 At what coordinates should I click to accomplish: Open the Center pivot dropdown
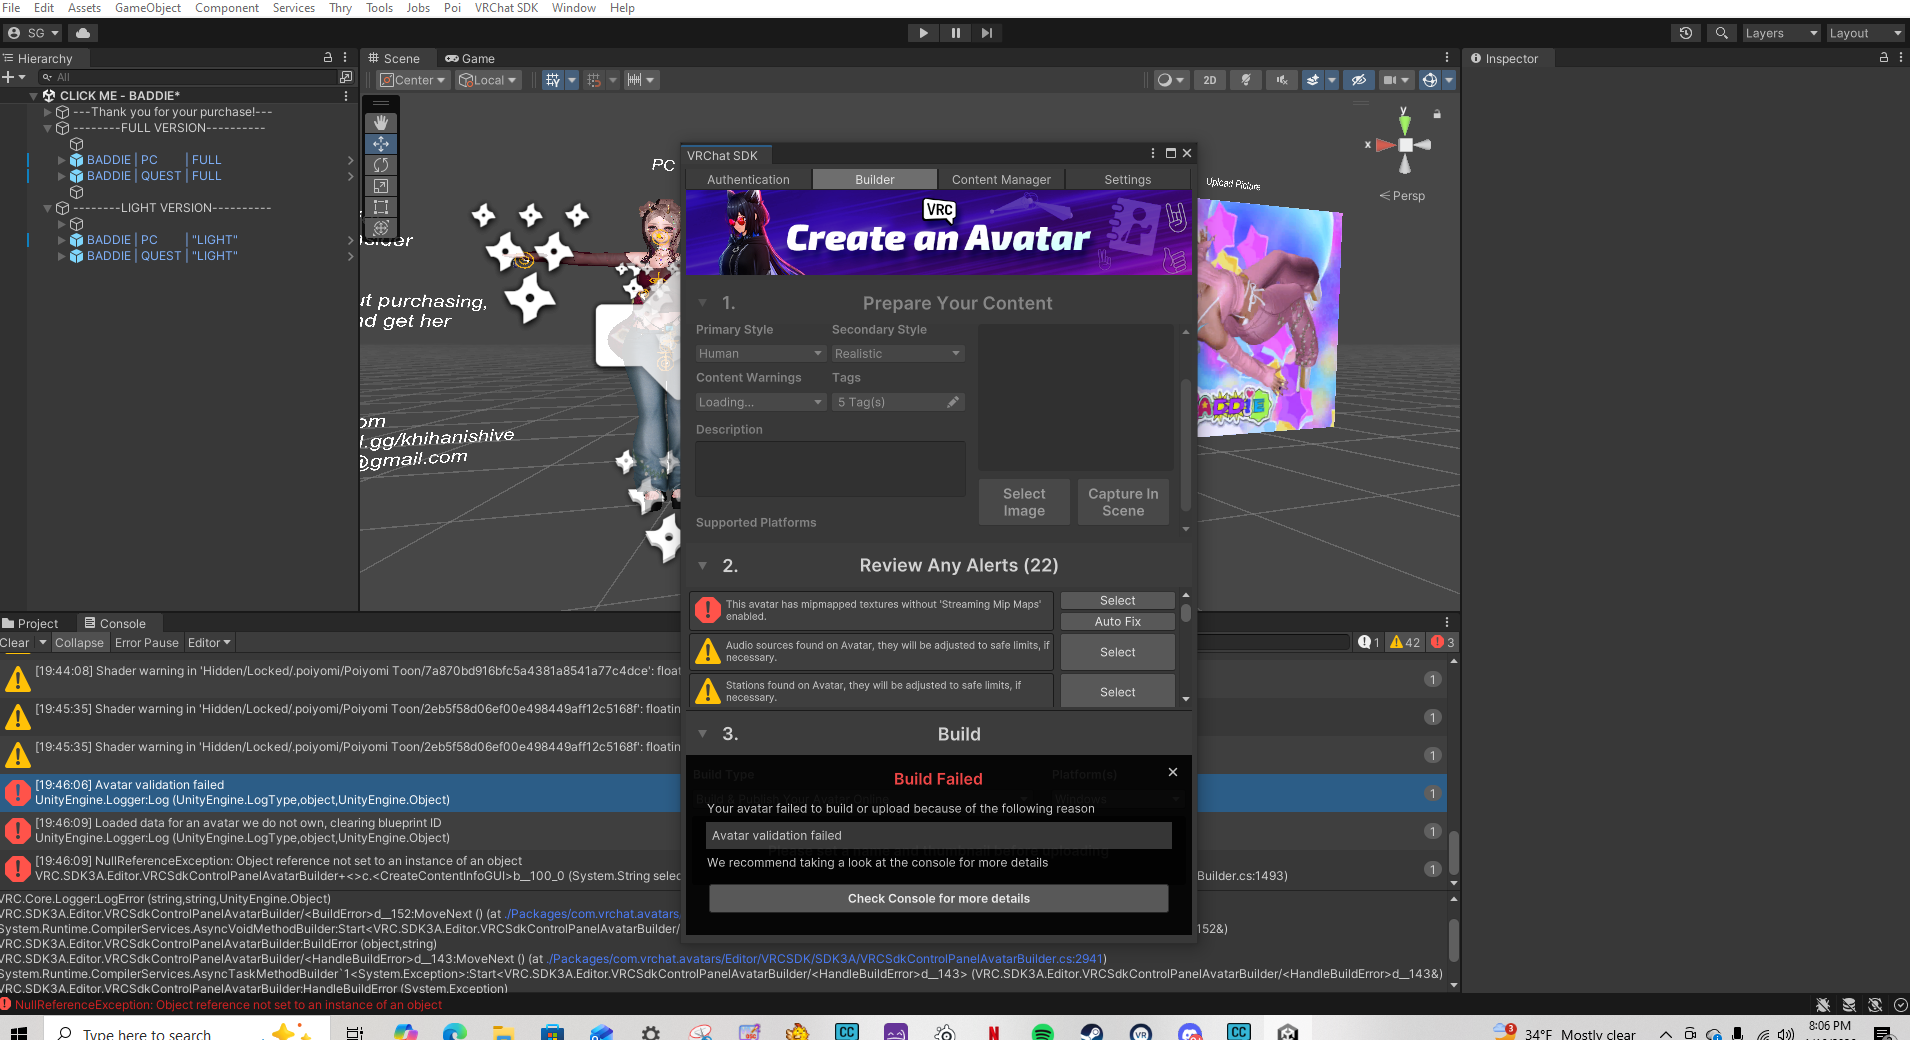pos(413,80)
